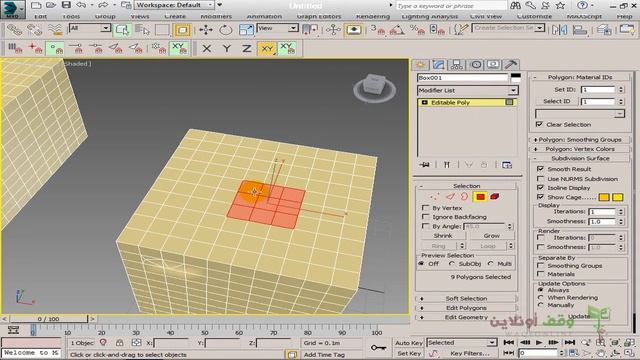Expand the Edit Geometry rollout

466,317
